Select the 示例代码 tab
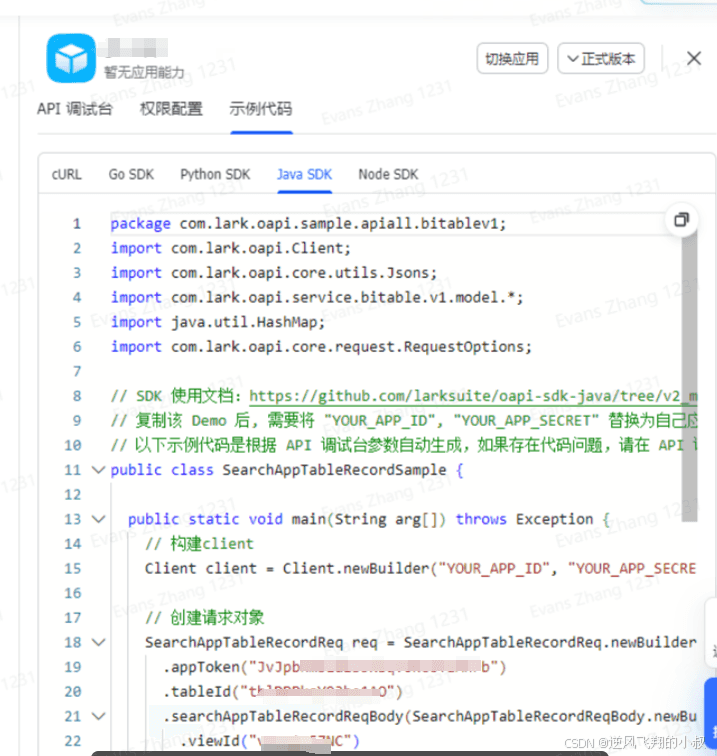This screenshot has height=756, width=717. [x=261, y=109]
